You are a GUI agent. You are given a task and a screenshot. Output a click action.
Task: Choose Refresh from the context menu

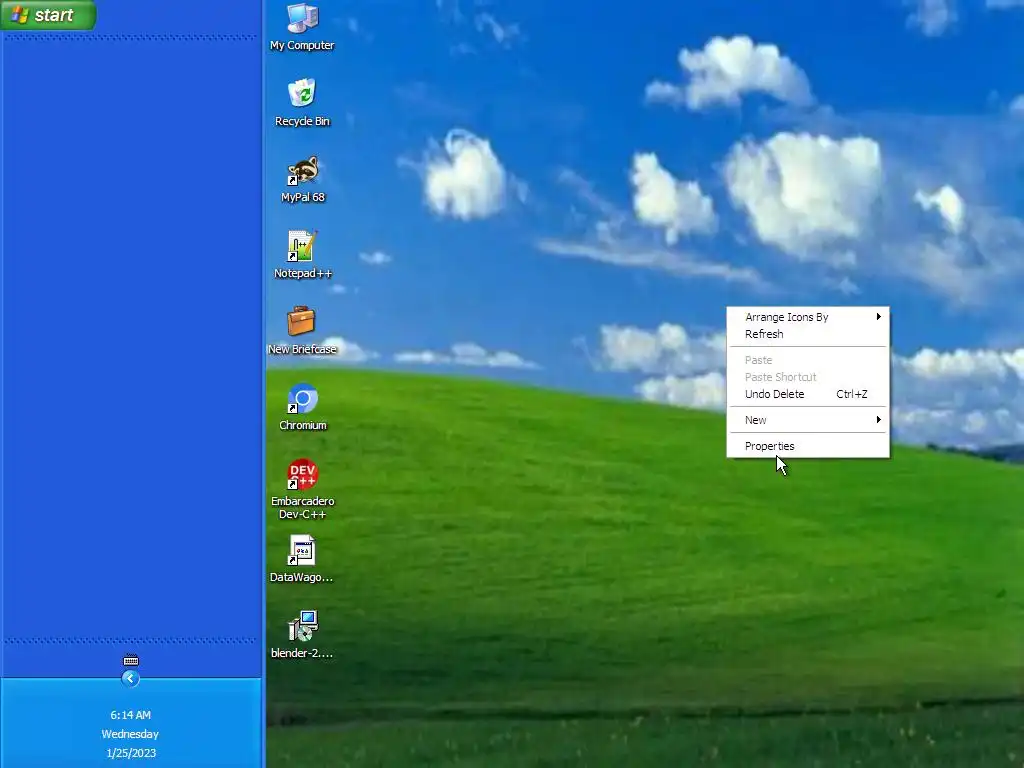[808, 334]
